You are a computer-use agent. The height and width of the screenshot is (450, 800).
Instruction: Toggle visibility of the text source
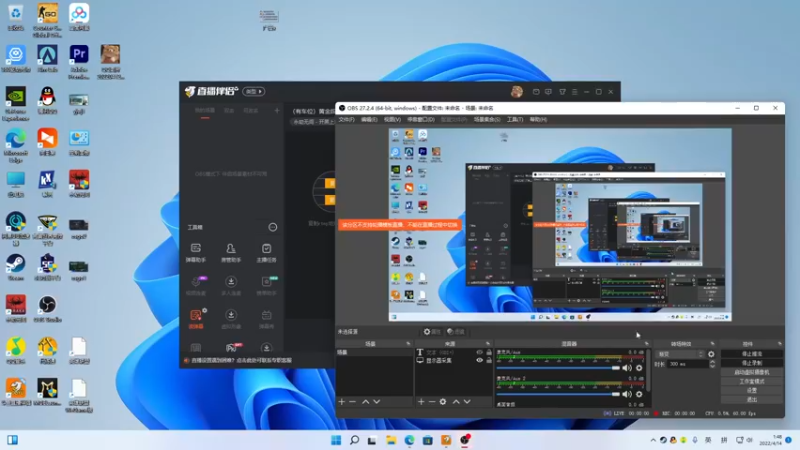pos(479,353)
